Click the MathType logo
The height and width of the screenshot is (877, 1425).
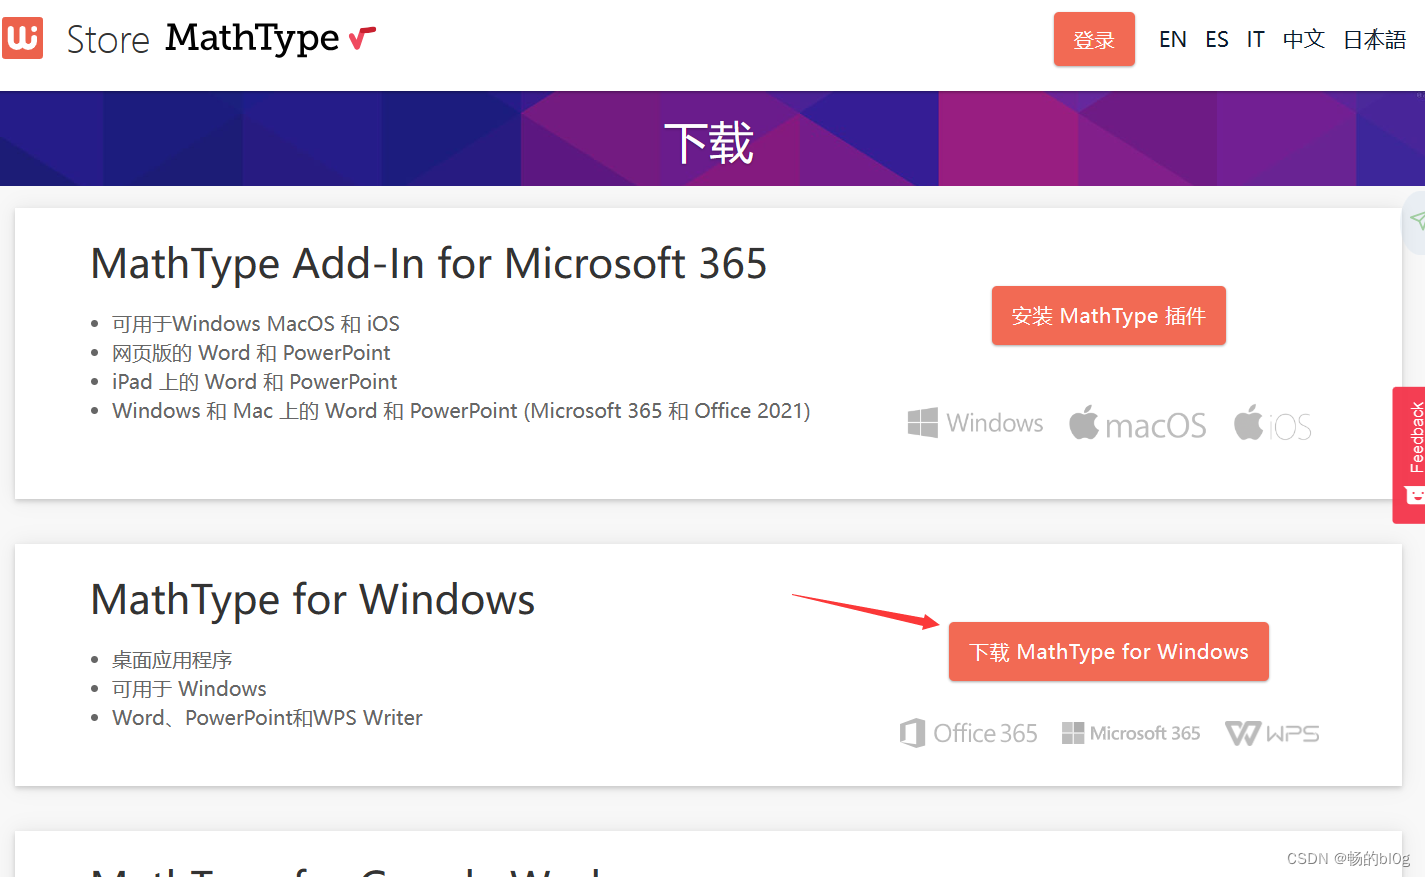271,39
